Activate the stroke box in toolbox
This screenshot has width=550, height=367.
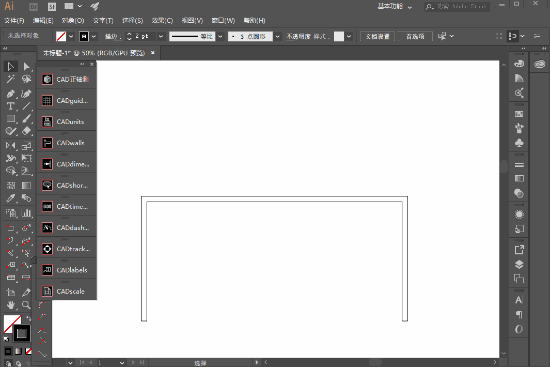click(x=22, y=333)
